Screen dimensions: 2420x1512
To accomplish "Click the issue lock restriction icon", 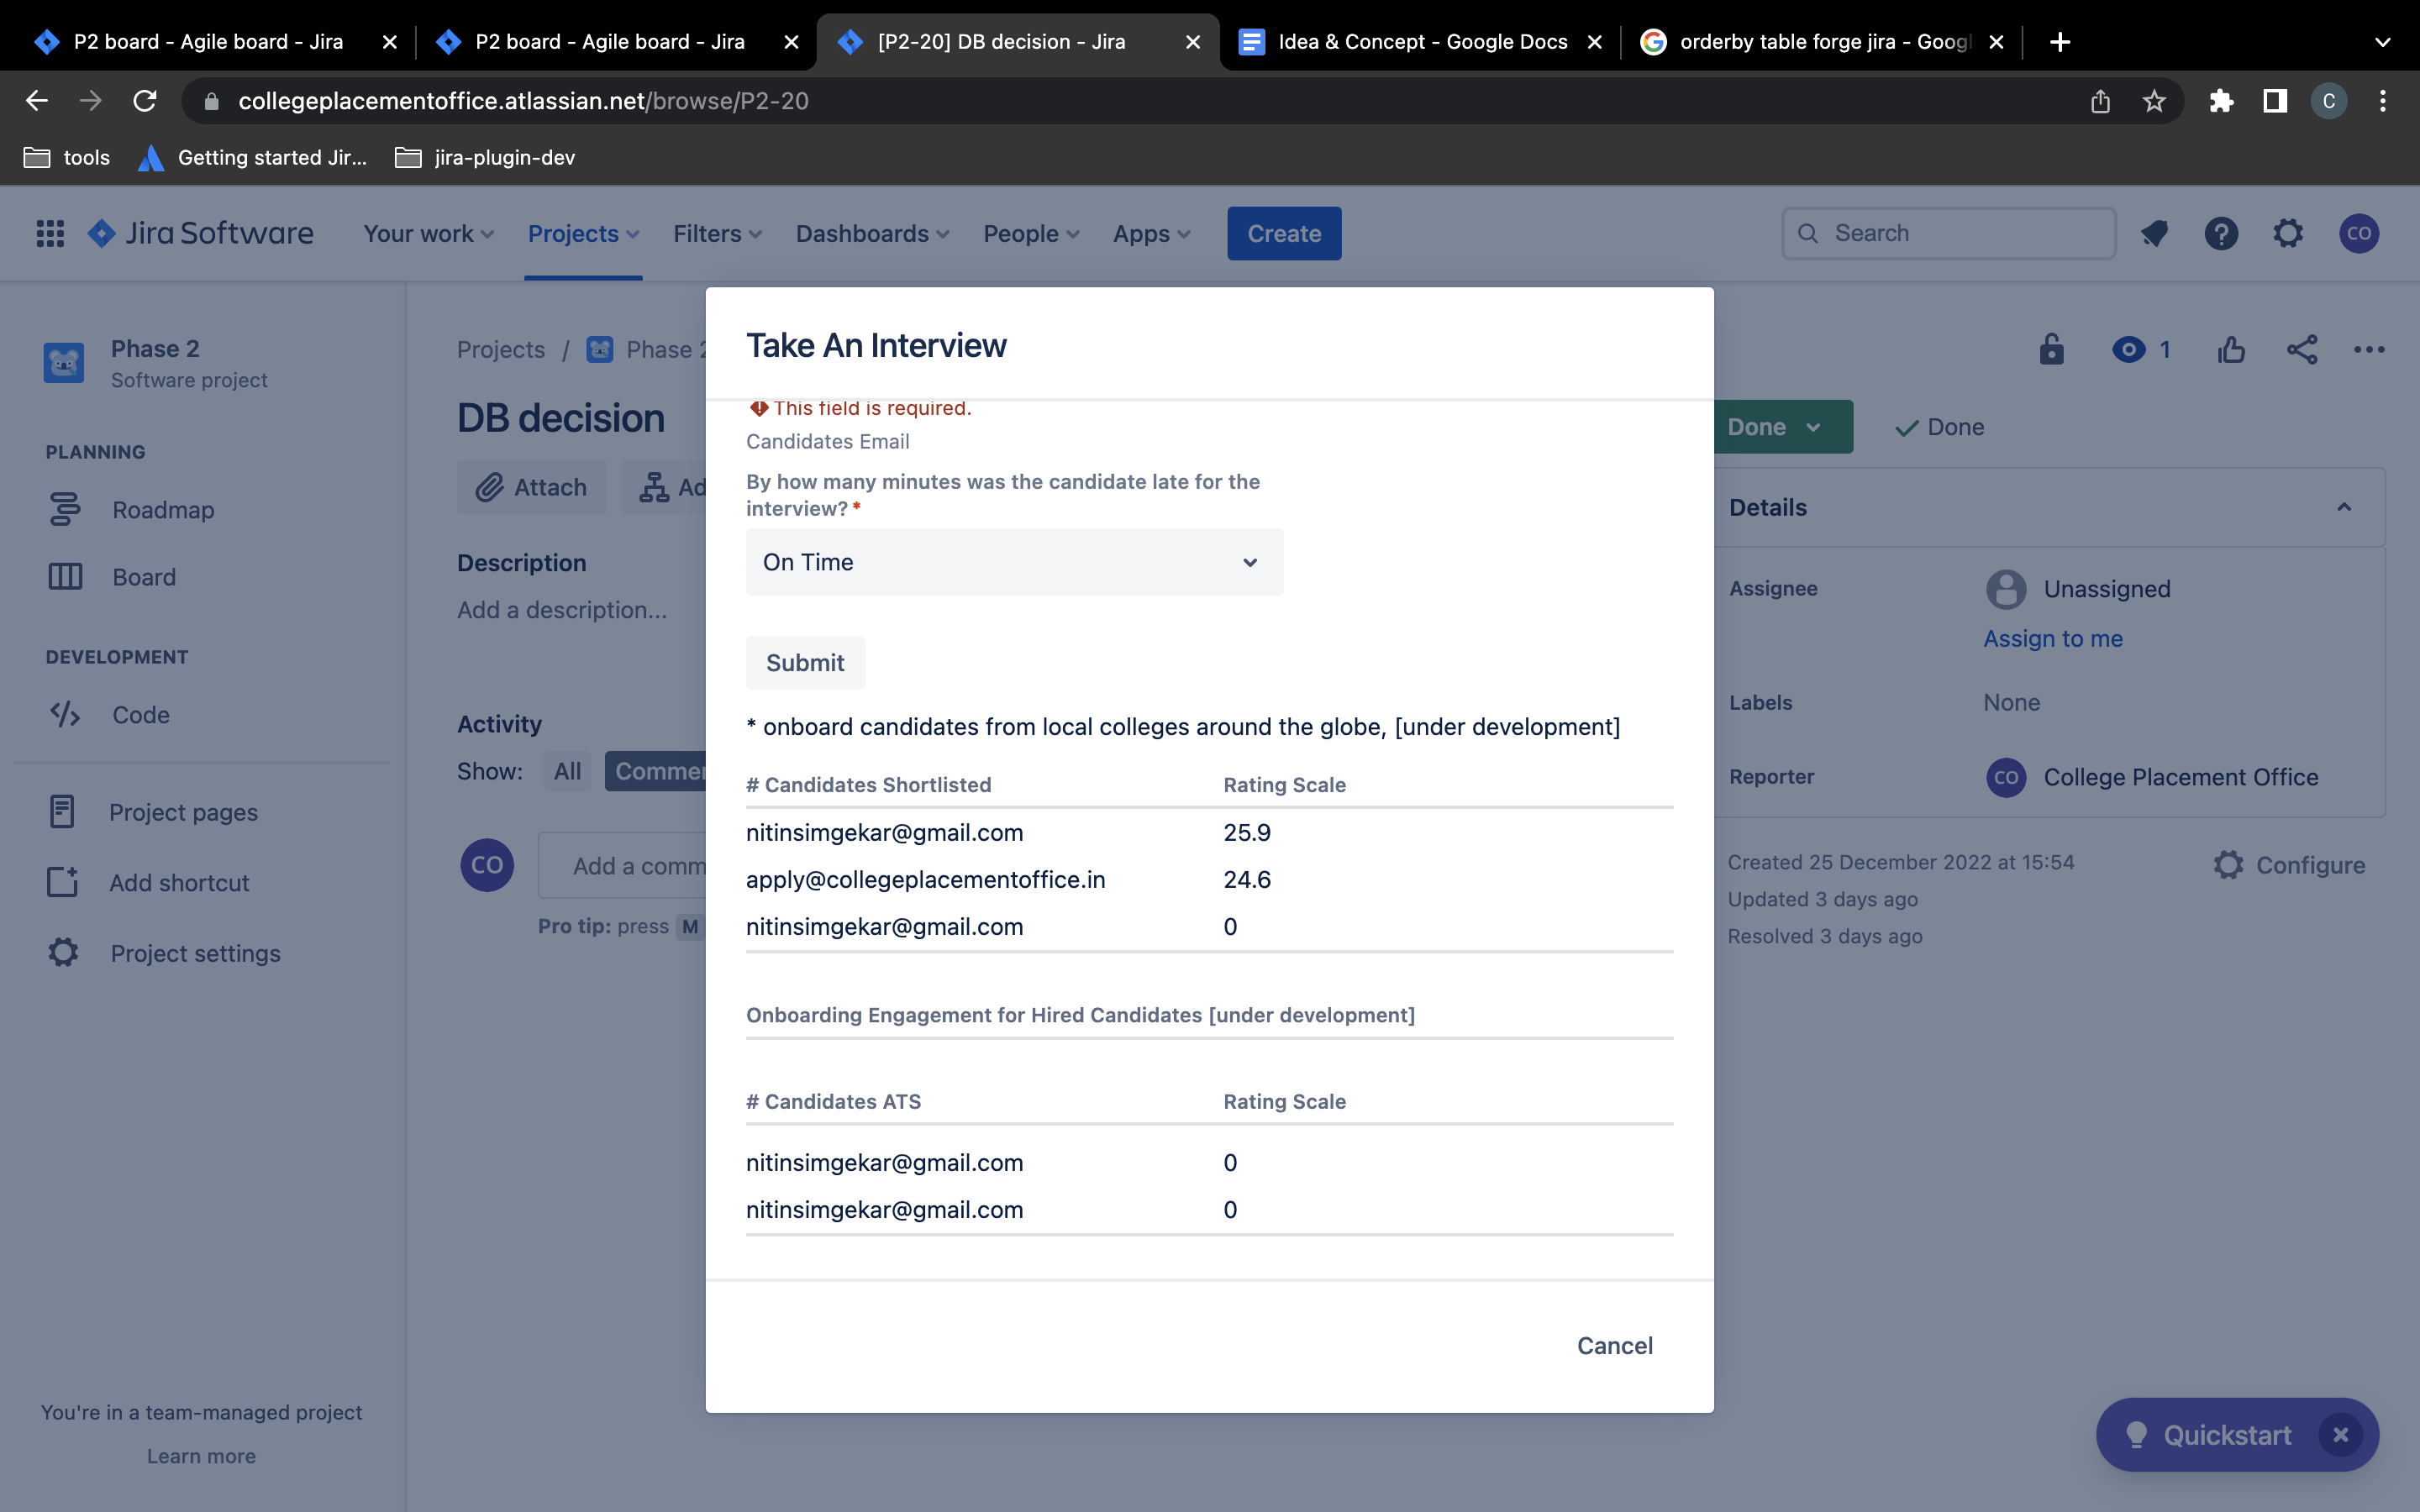I will tap(2051, 349).
